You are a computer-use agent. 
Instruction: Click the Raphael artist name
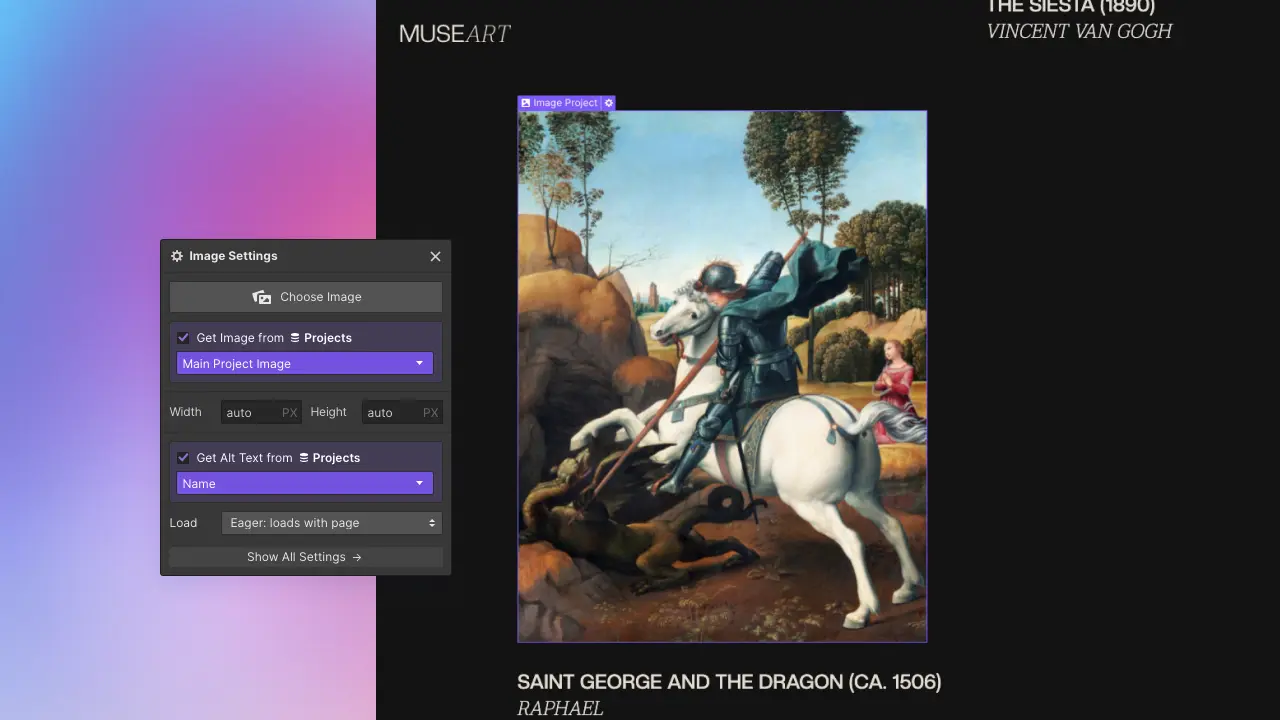(560, 708)
